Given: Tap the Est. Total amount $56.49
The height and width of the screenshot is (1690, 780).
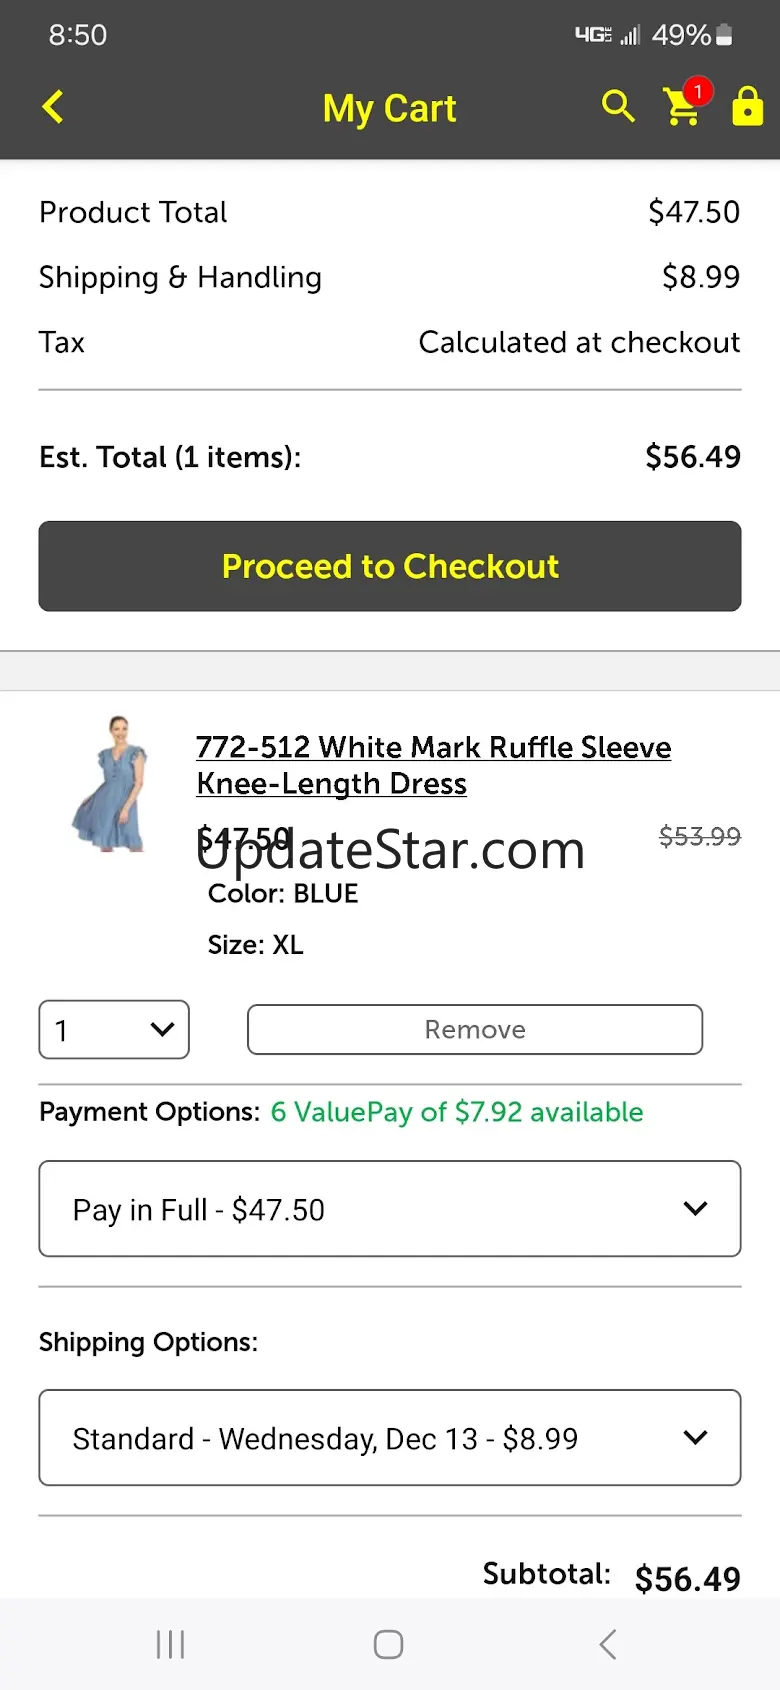Looking at the screenshot, I should pos(693,457).
